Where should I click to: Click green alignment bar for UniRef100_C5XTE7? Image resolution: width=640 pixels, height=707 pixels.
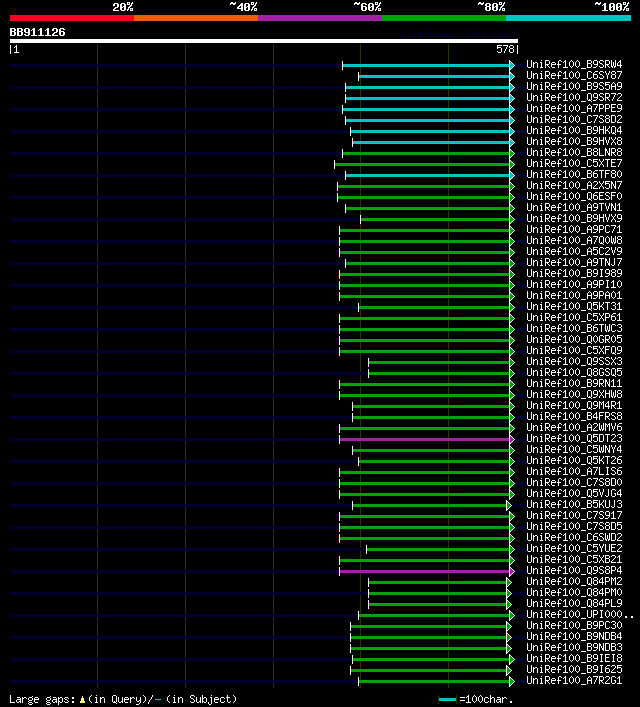[x=422, y=165]
